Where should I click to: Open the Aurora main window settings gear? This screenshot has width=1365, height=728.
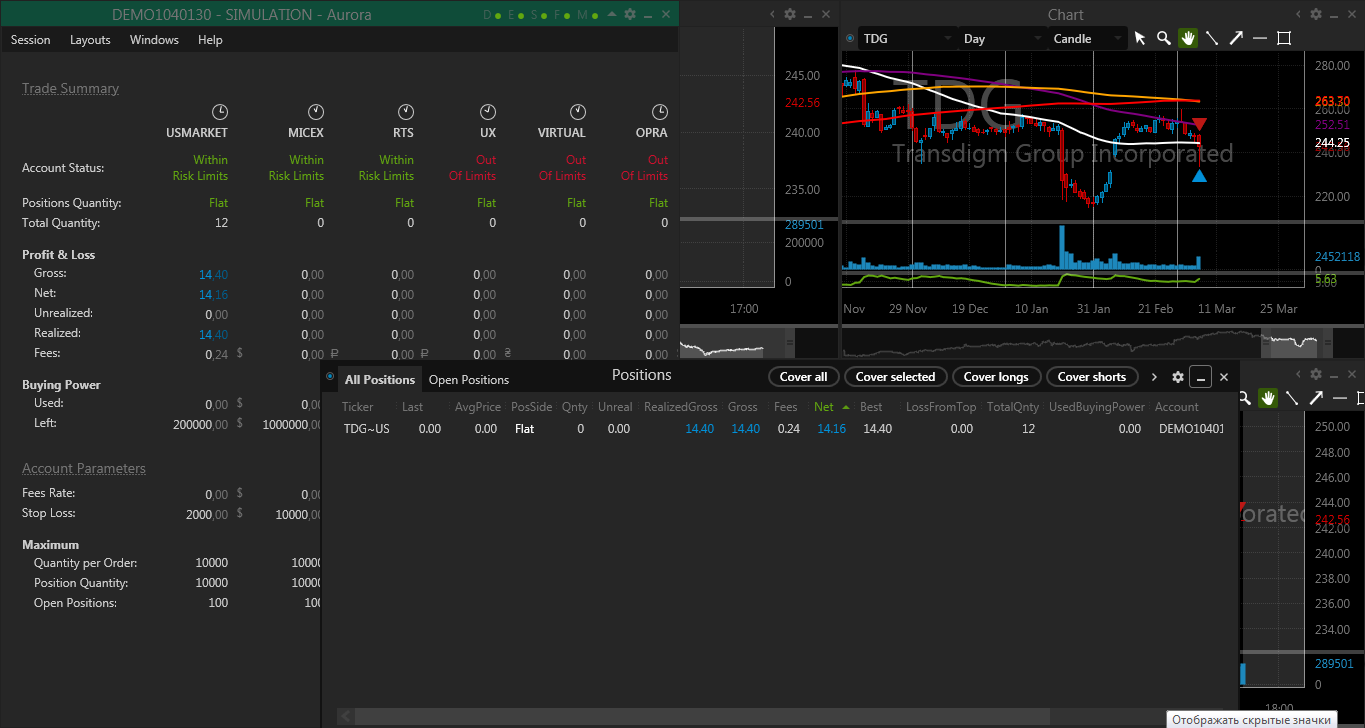click(x=630, y=14)
